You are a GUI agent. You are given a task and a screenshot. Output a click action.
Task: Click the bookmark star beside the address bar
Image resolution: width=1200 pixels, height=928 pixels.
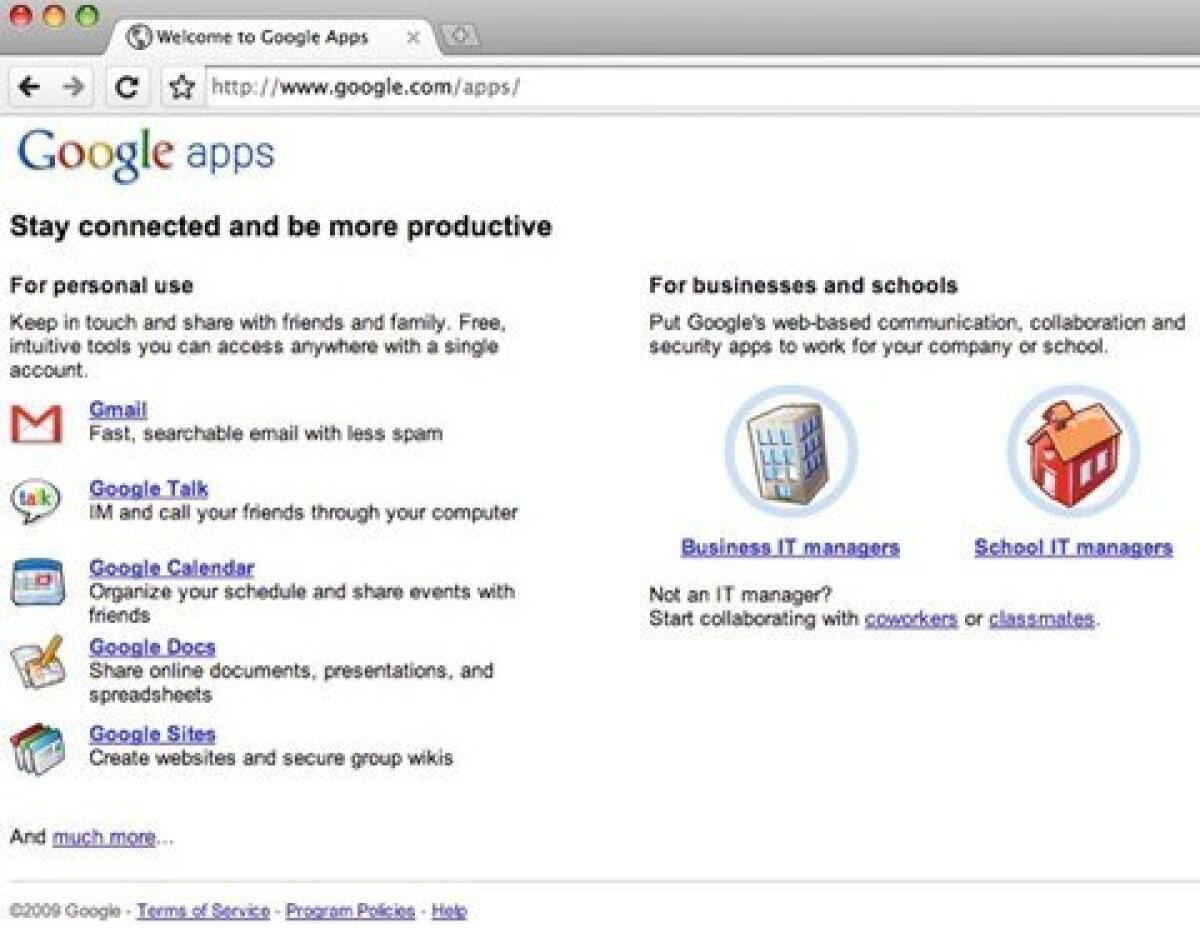tap(181, 88)
